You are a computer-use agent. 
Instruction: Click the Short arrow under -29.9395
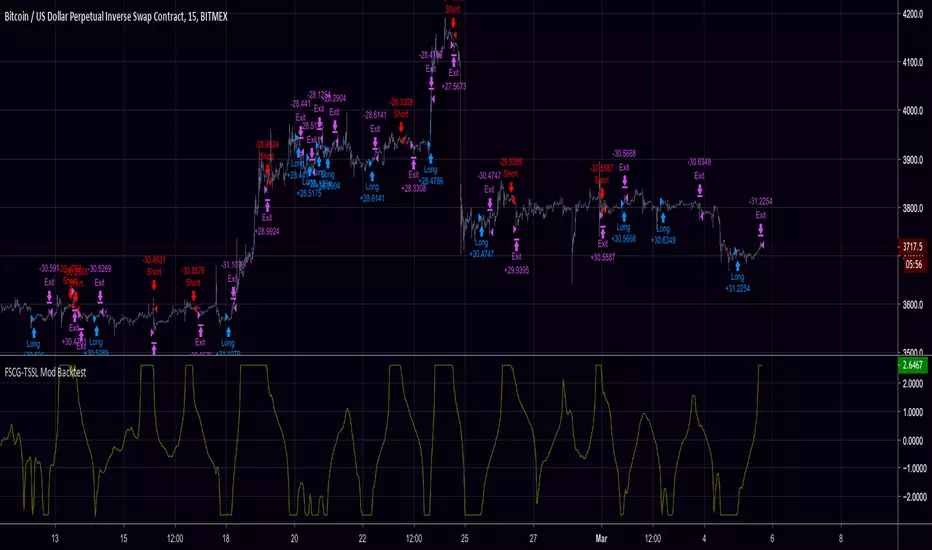(x=510, y=187)
